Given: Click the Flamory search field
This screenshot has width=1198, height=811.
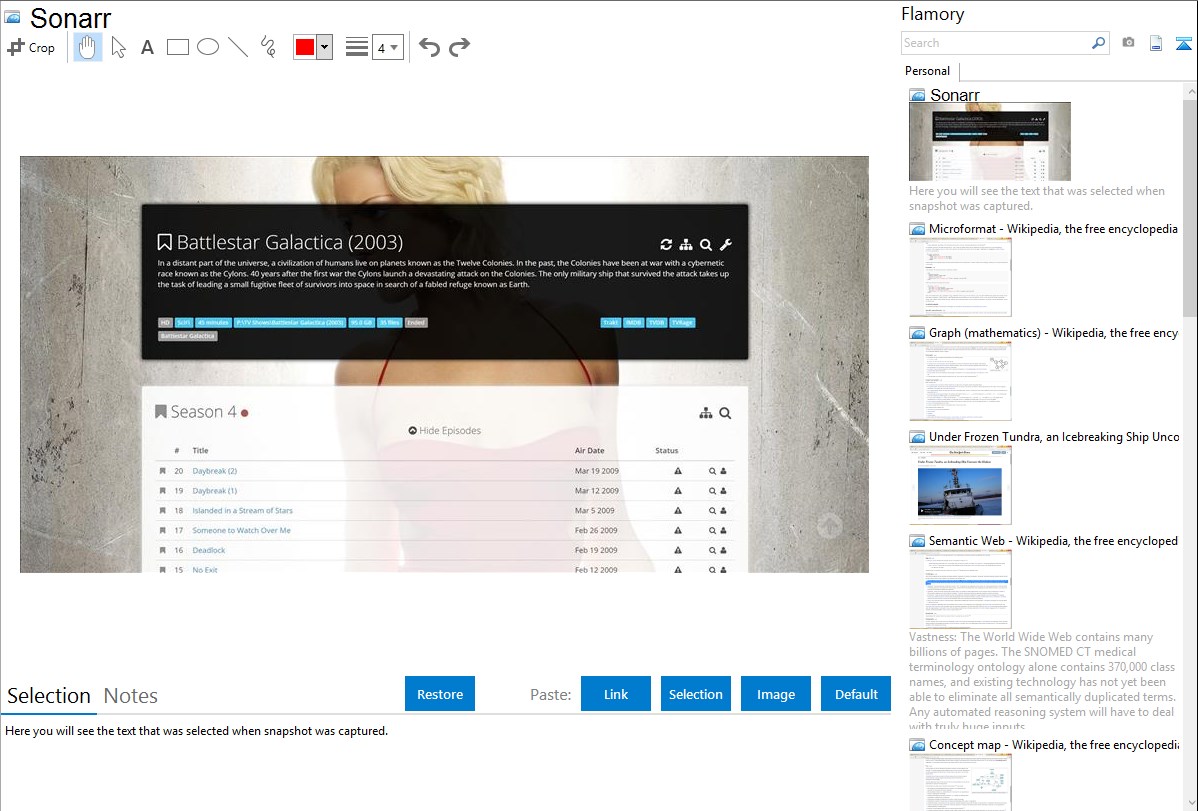Looking at the screenshot, I should [x=995, y=43].
